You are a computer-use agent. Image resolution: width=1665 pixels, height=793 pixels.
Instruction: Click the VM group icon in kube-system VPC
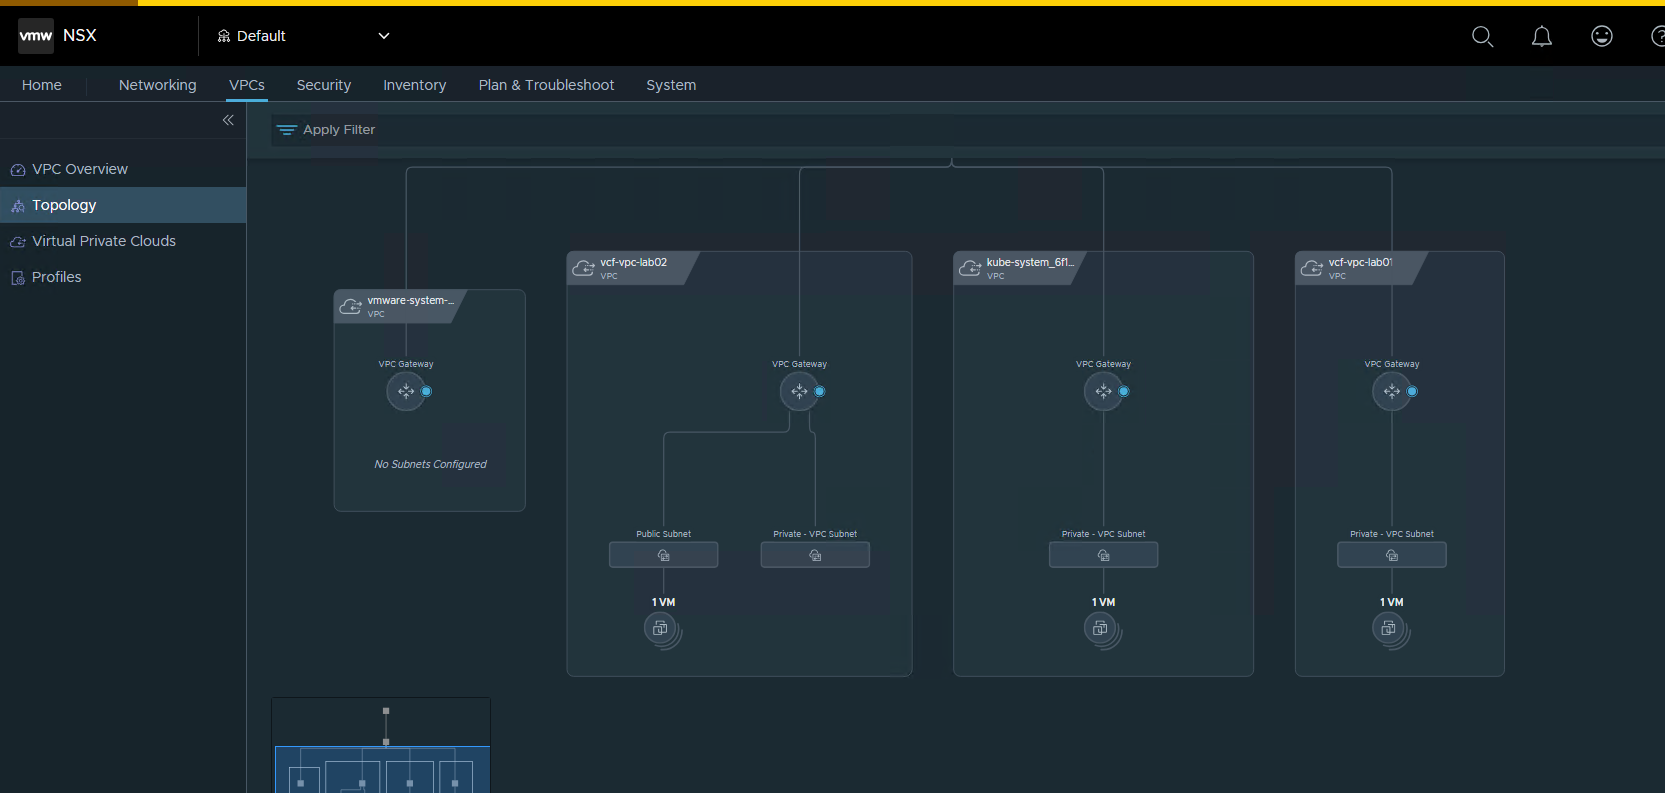coord(1100,629)
